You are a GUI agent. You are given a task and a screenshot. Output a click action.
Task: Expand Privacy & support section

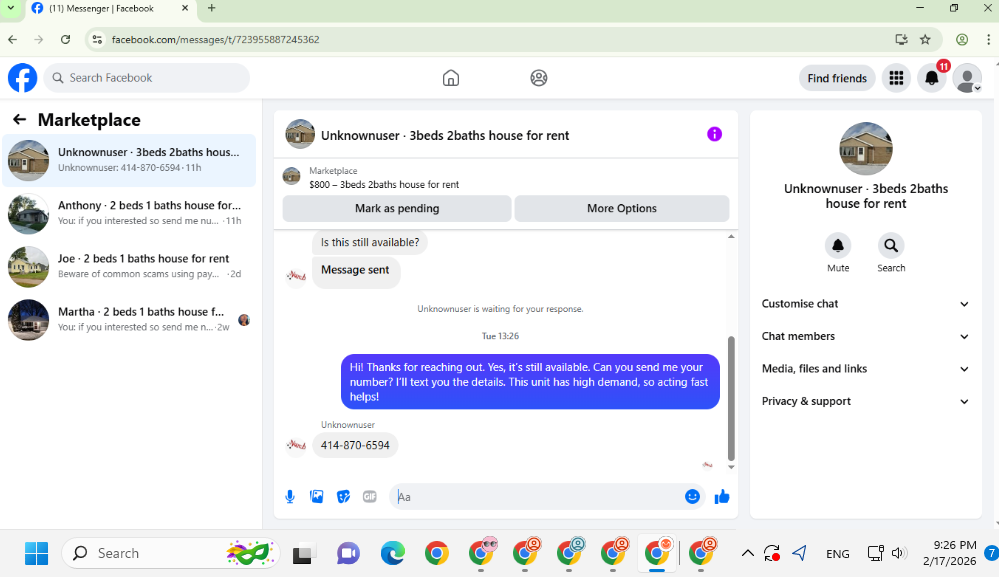865,401
